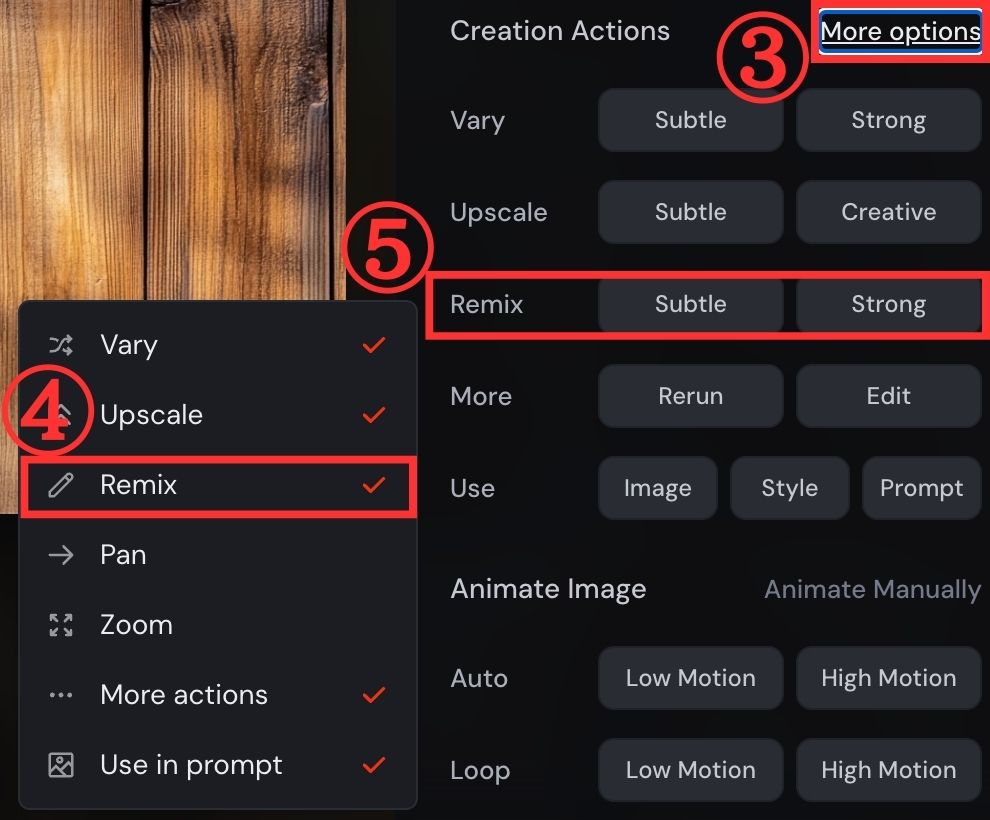Image resolution: width=990 pixels, height=820 pixels.
Task: Click Upscale Creative button
Action: 888,212
